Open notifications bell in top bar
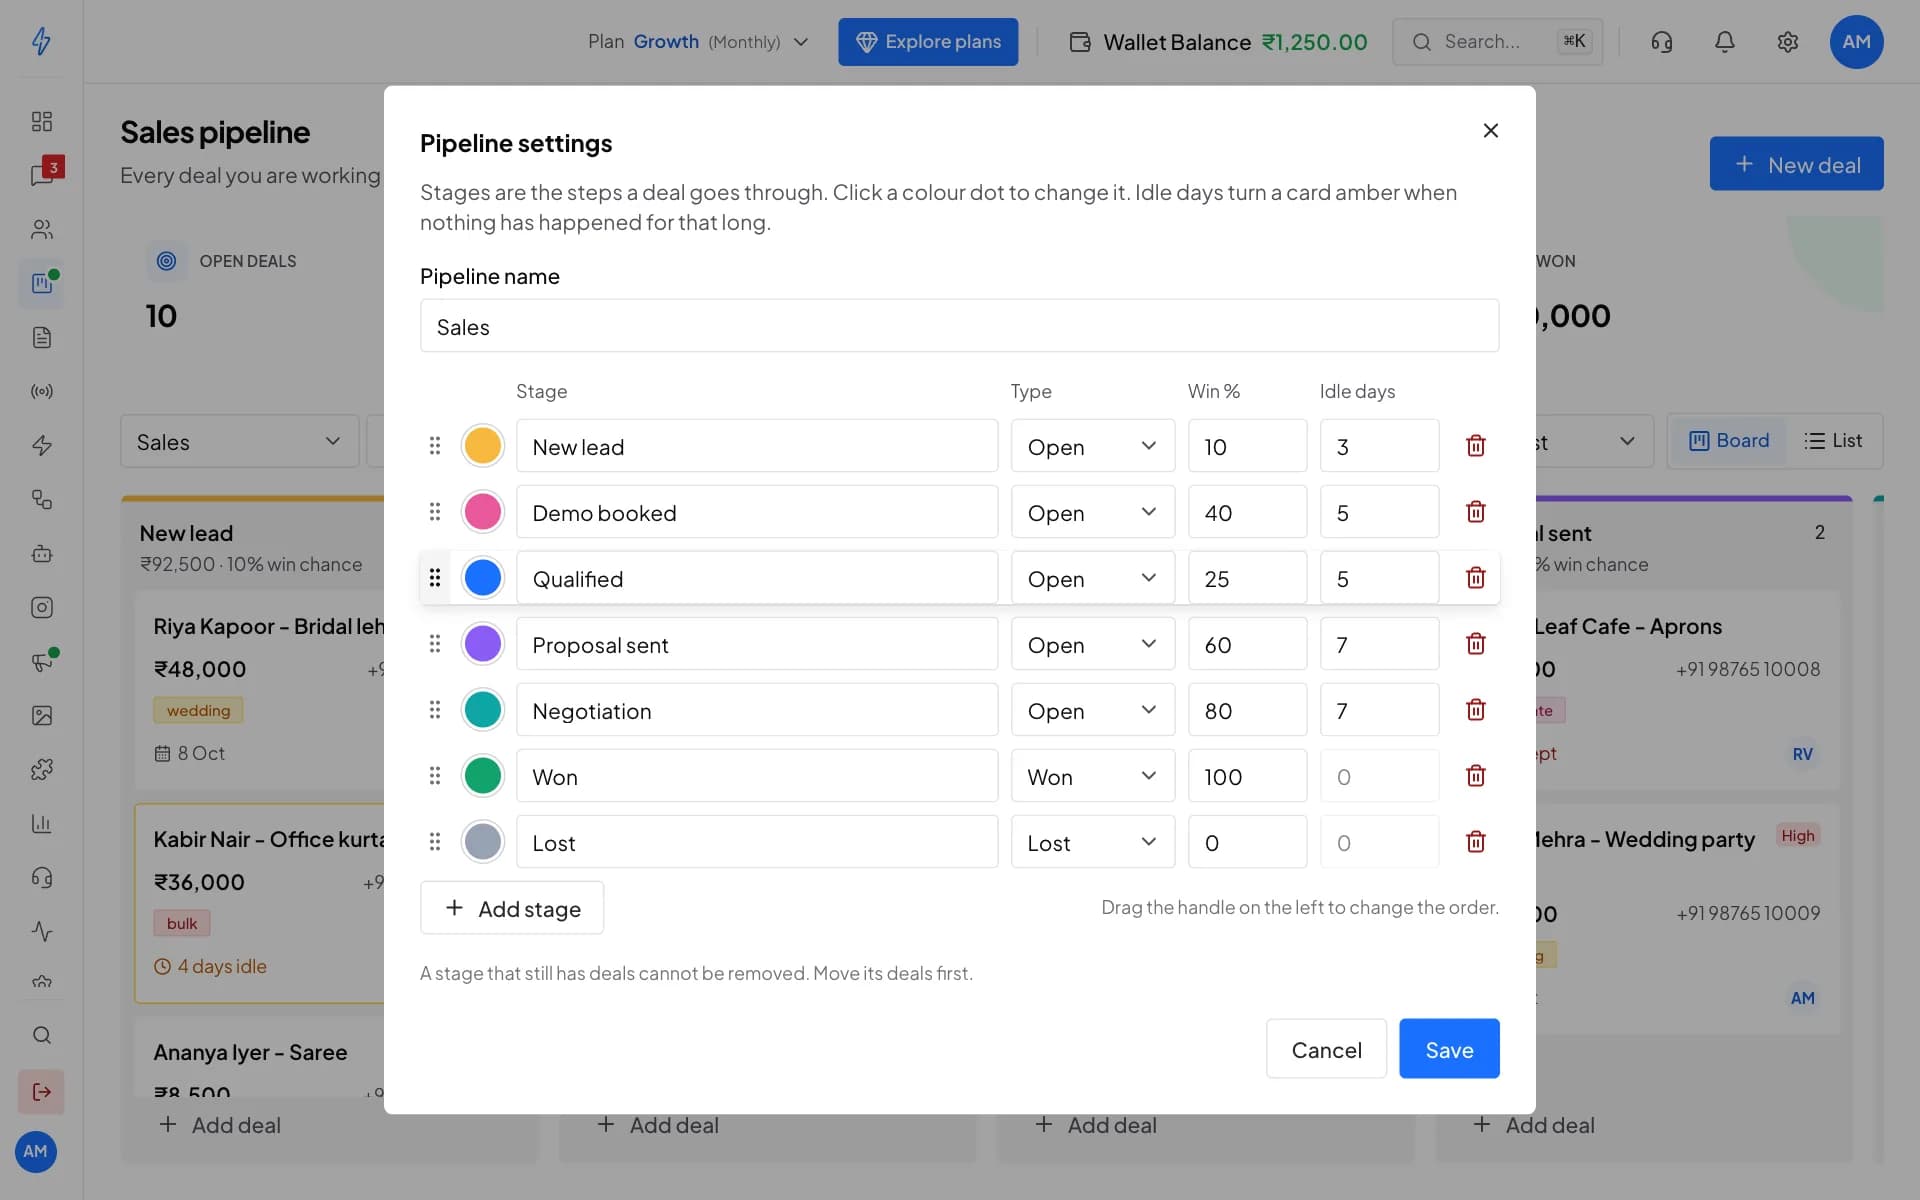Viewport: 1920px width, 1200px height. click(x=1725, y=42)
